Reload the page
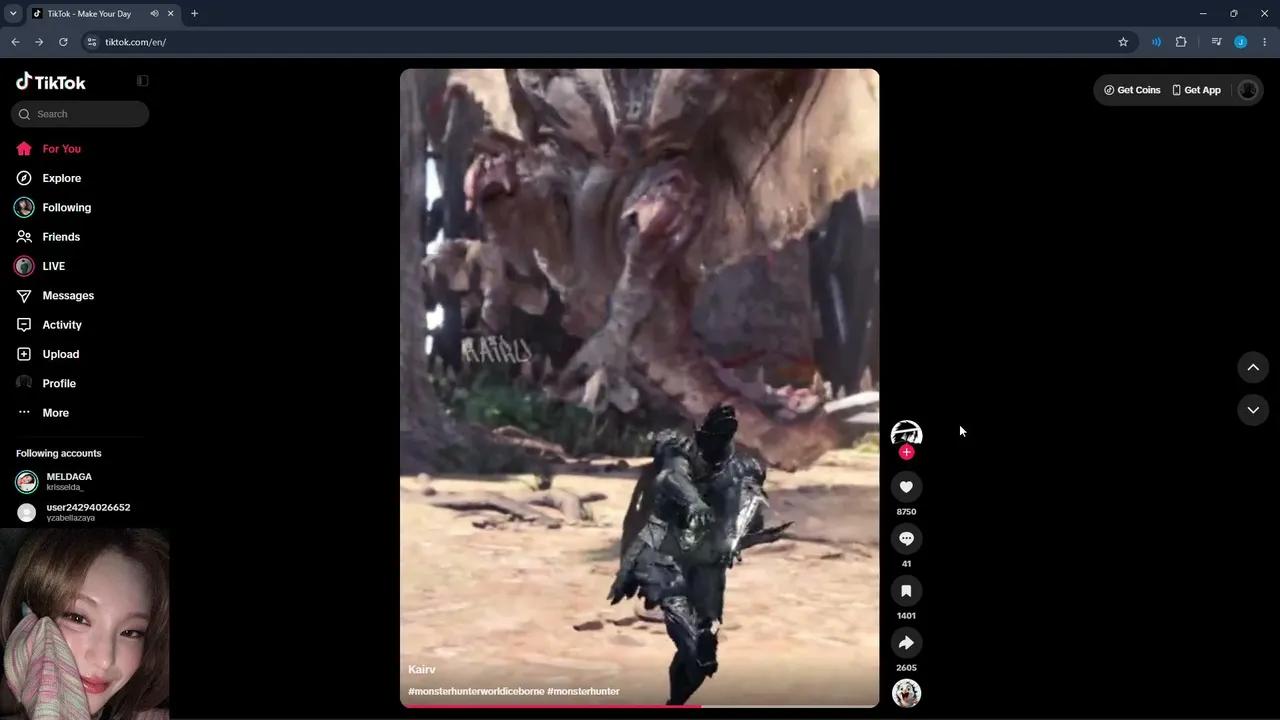The height and width of the screenshot is (720, 1280). coord(63,42)
